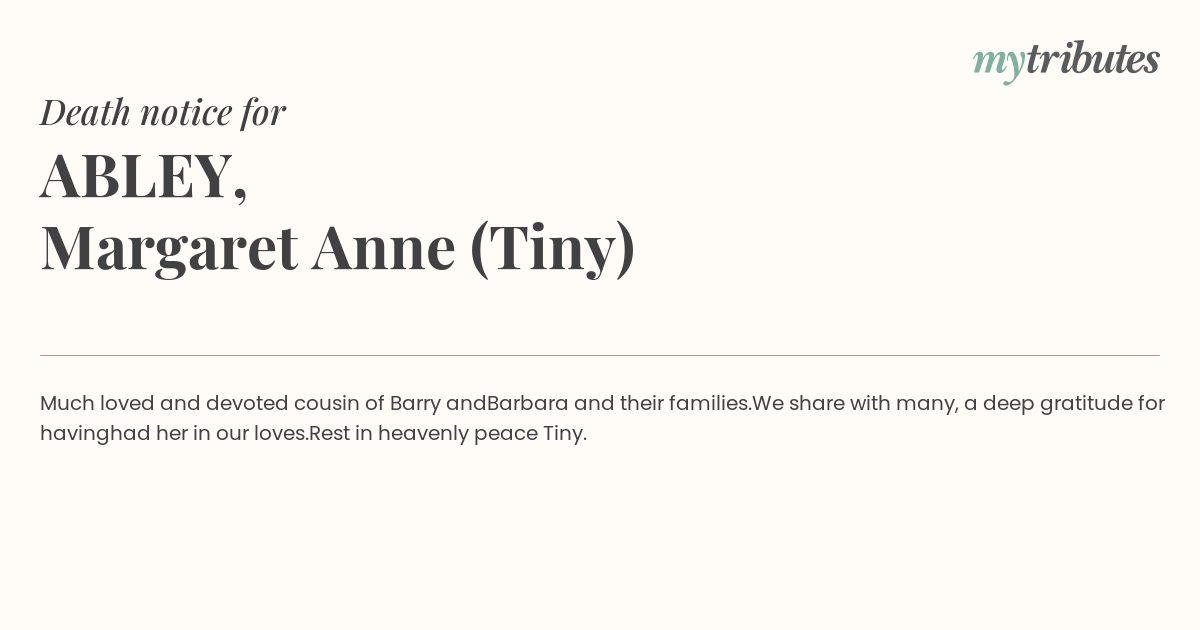
Task: Click "andBarbara" in the notice text
Action: 507,403
